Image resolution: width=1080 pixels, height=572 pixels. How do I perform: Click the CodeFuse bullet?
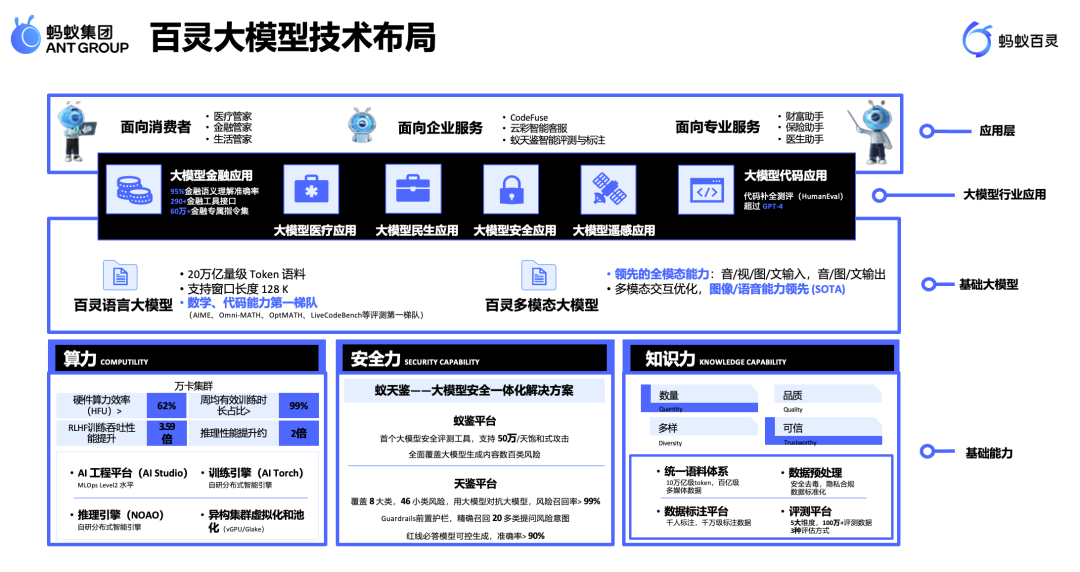(x=526, y=118)
